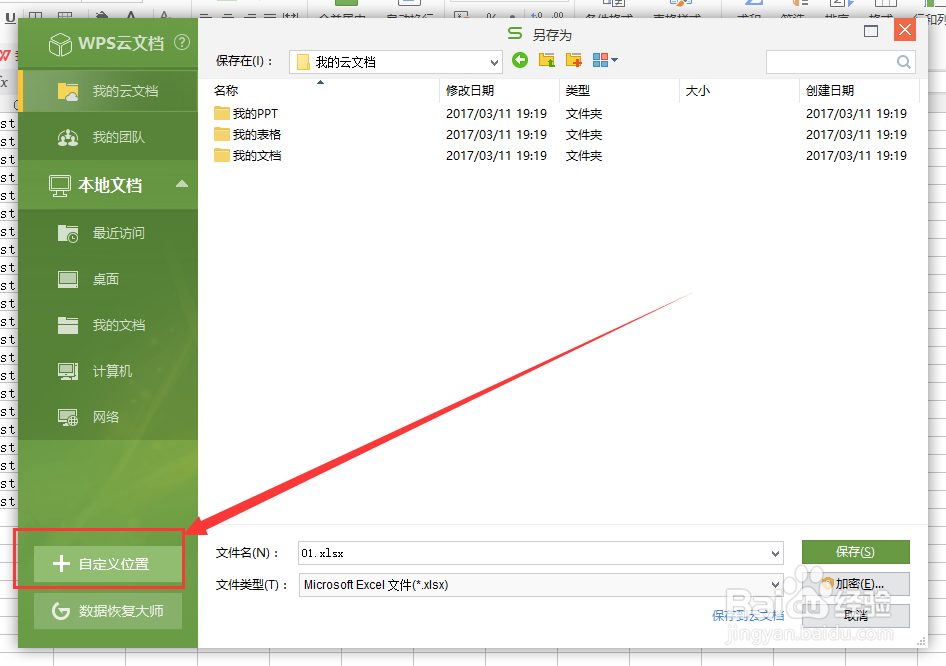
Task: Open the WPS cloud documents help icon
Action: pos(182,42)
